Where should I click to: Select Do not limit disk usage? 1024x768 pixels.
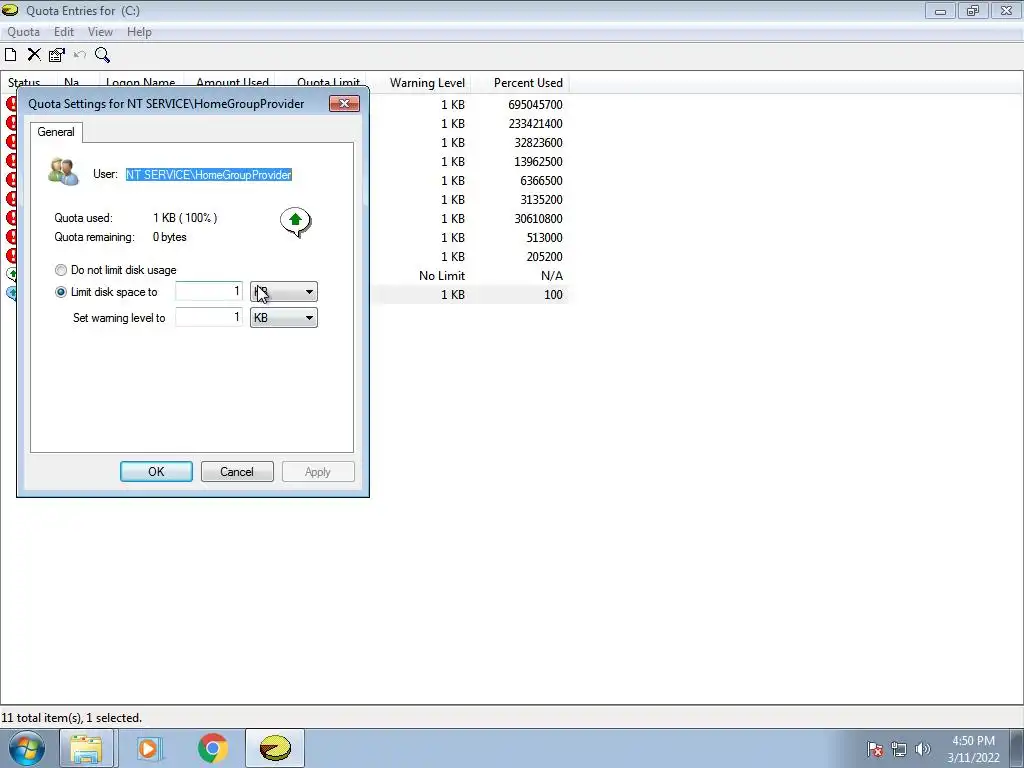pyautogui.click(x=116, y=270)
